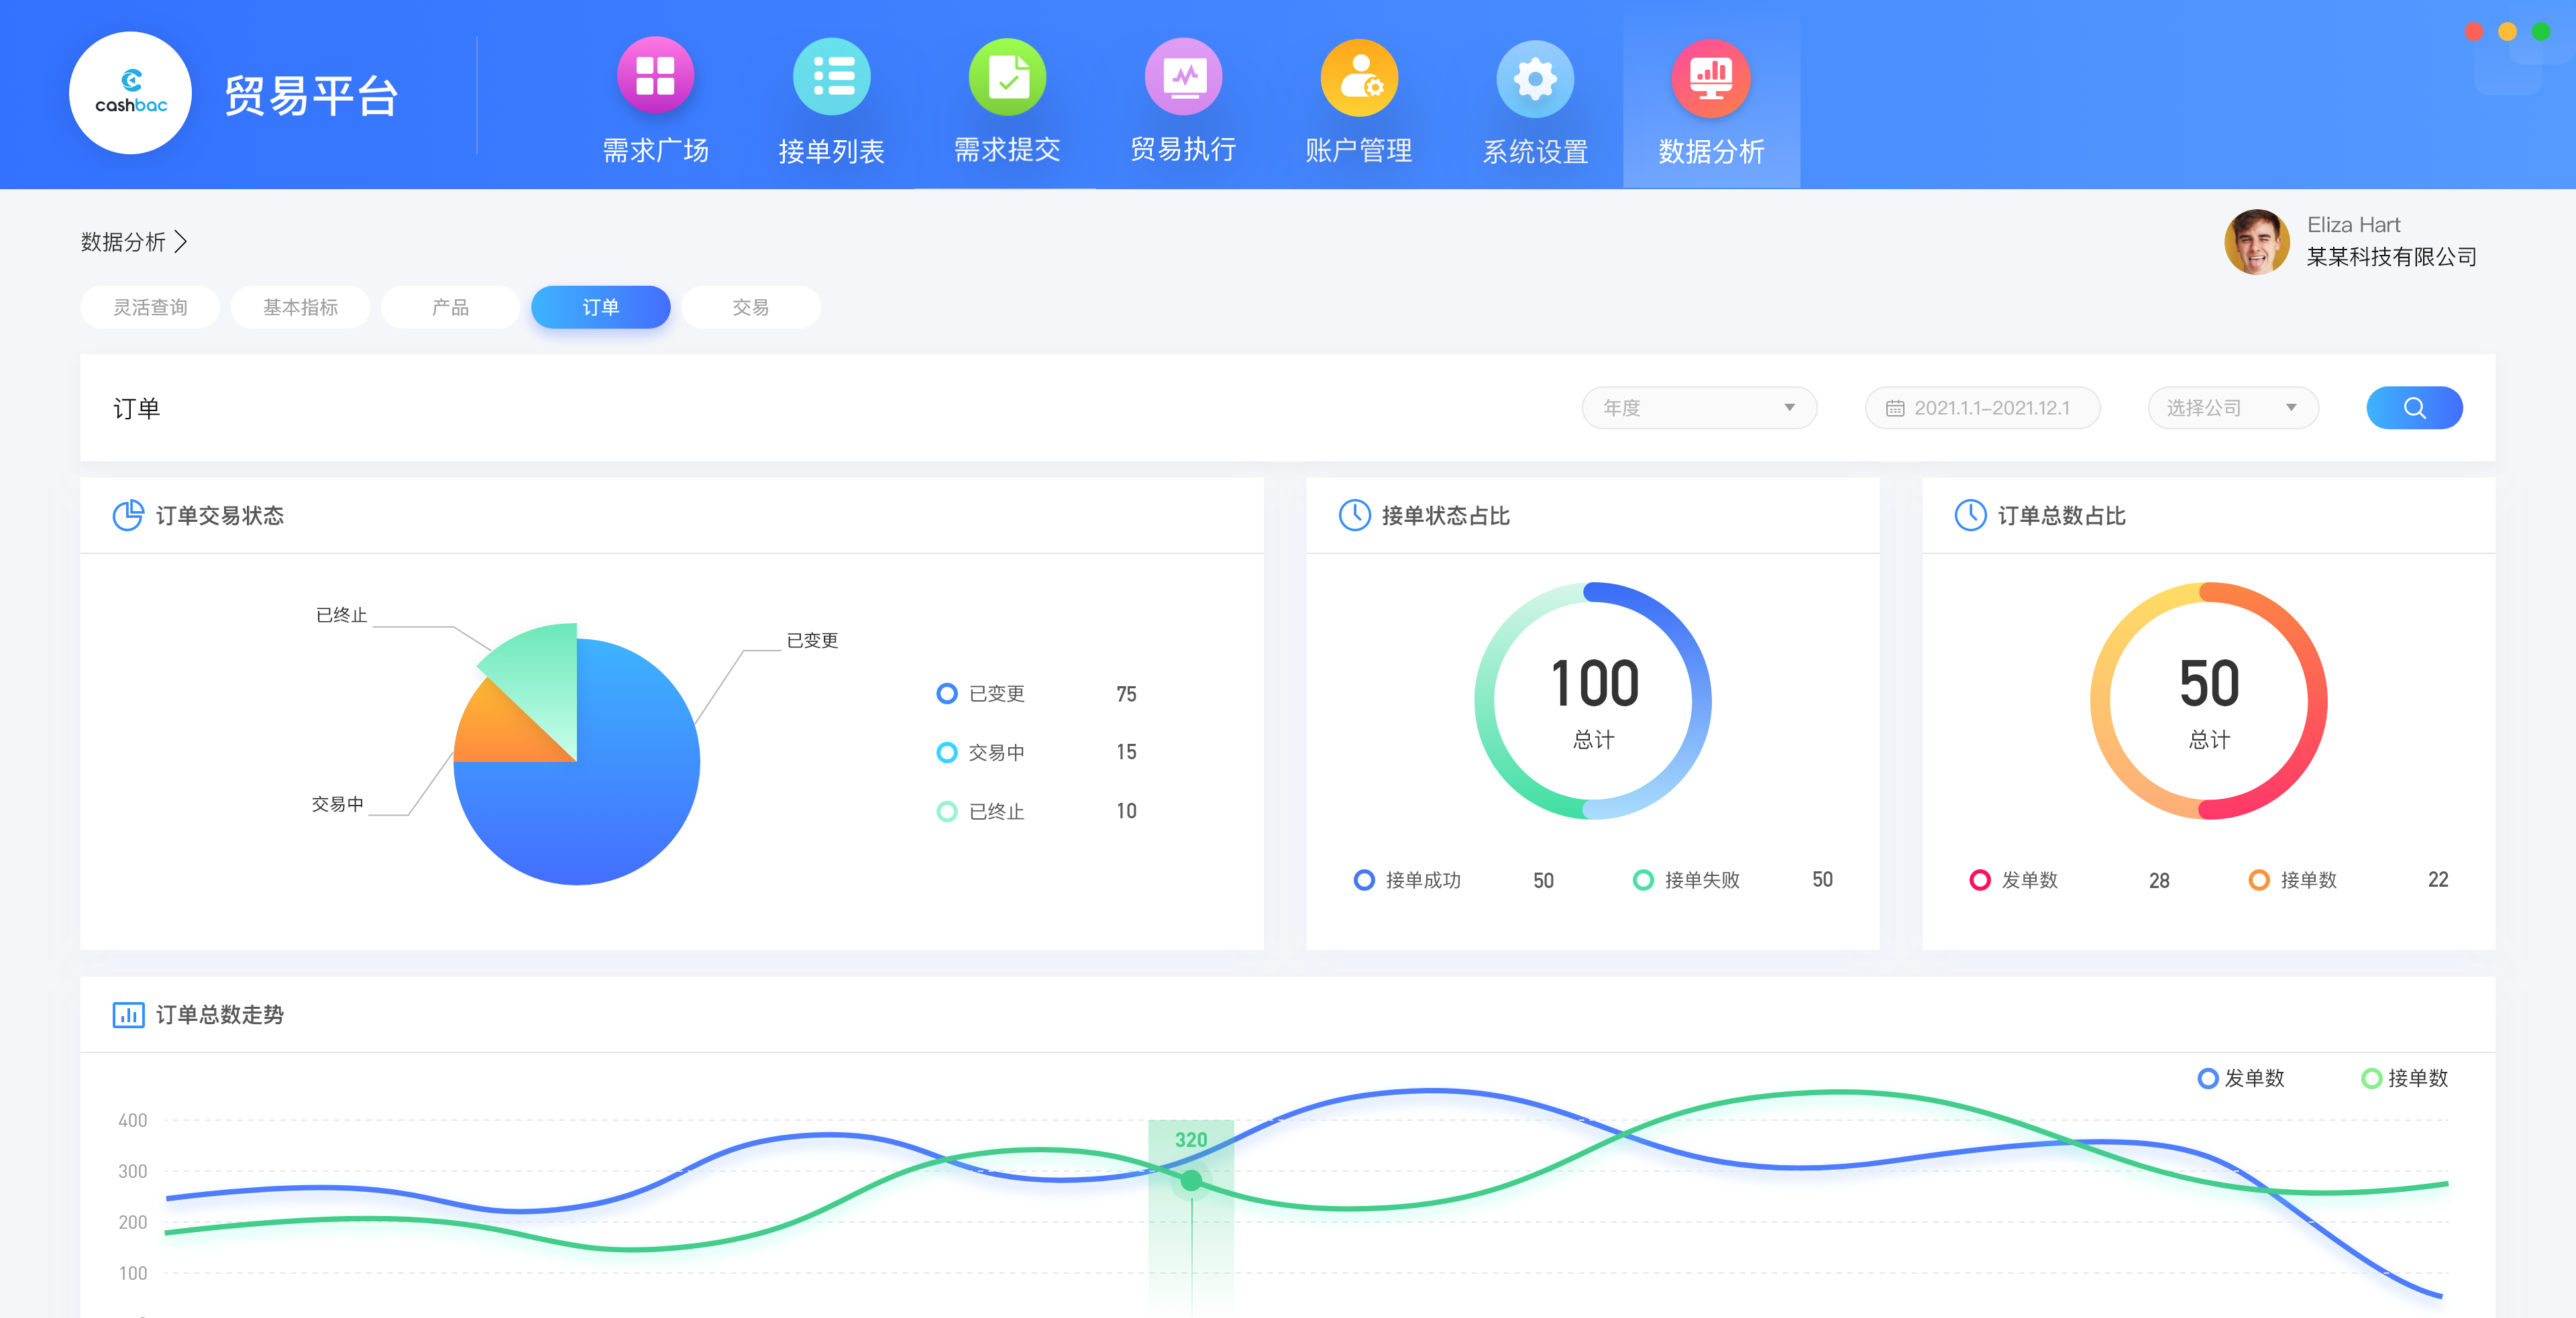Click the magnifier search button
This screenshot has height=1318, width=2576.
pyautogui.click(x=2414, y=408)
